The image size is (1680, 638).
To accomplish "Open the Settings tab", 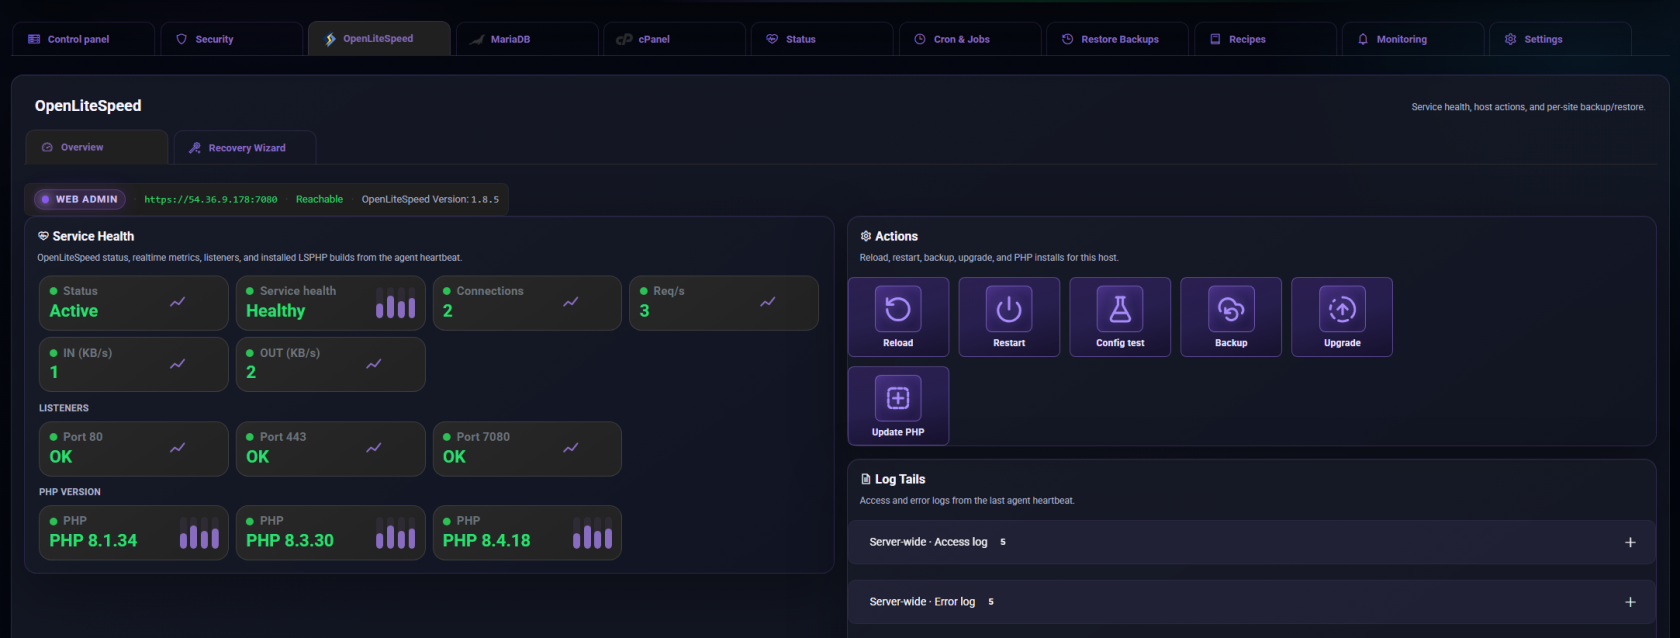I will pos(1560,39).
